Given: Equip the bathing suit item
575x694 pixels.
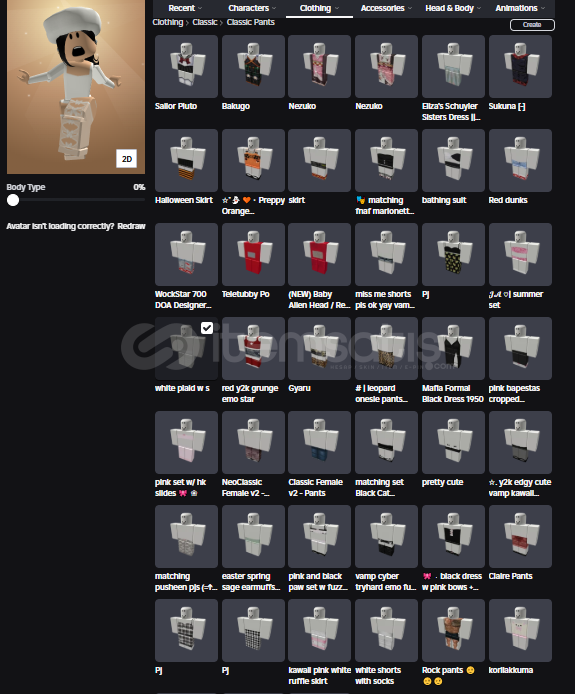Looking at the screenshot, I should [x=453, y=160].
